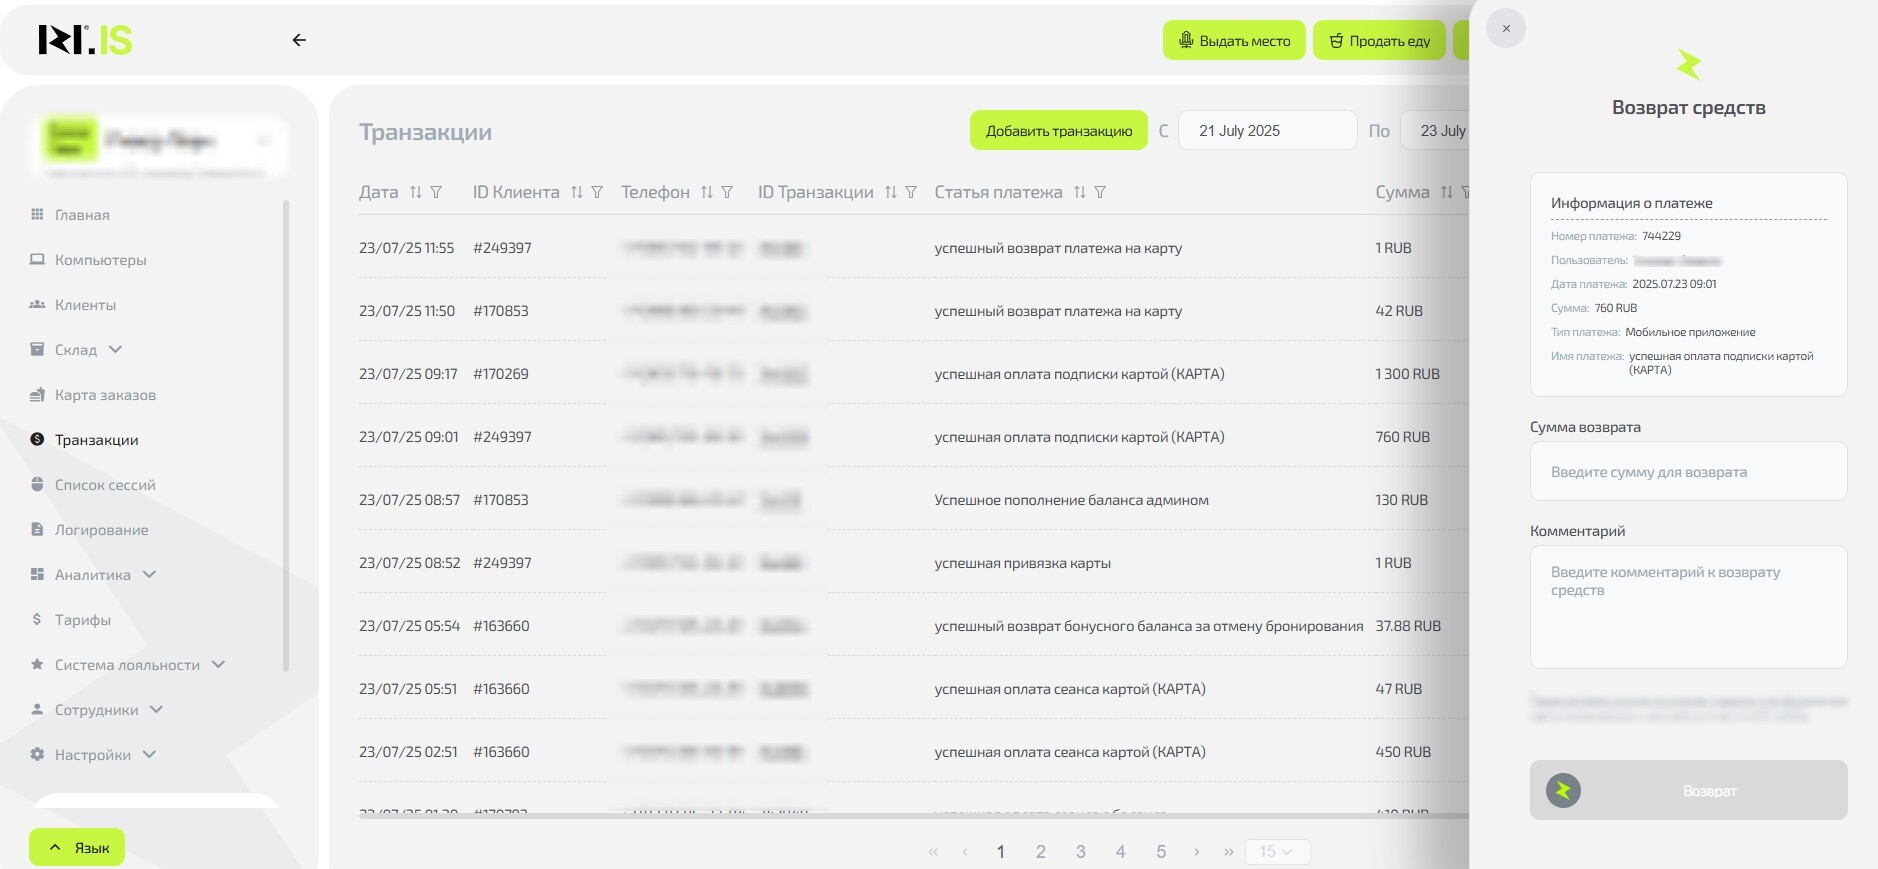Open the start date field 21 July 2025
Viewport: 1878px width, 869px height.
point(1267,131)
